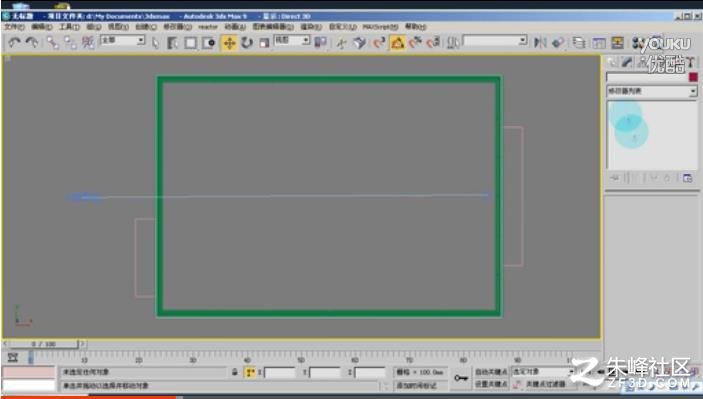
Task: Toggle the Auto Key (自动关键点) button
Action: click(x=491, y=372)
